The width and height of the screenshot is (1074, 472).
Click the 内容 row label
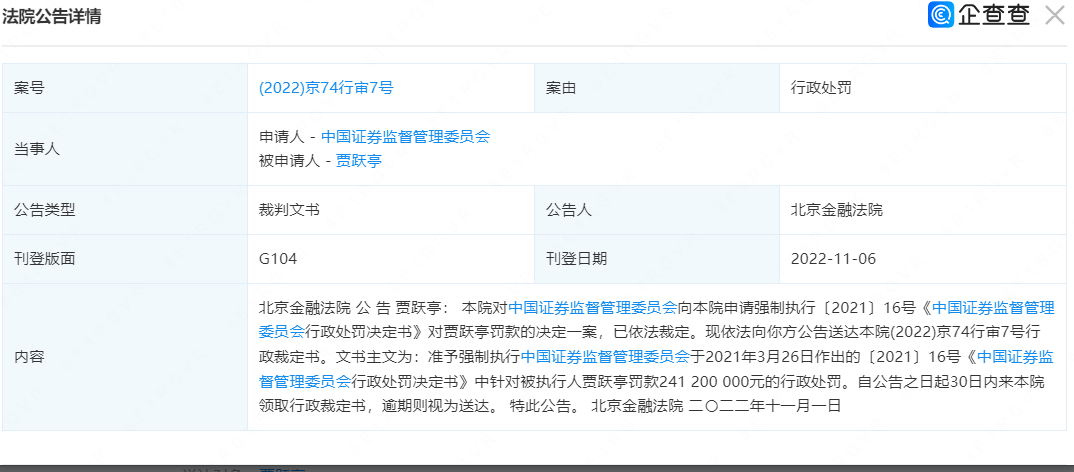coord(29,356)
